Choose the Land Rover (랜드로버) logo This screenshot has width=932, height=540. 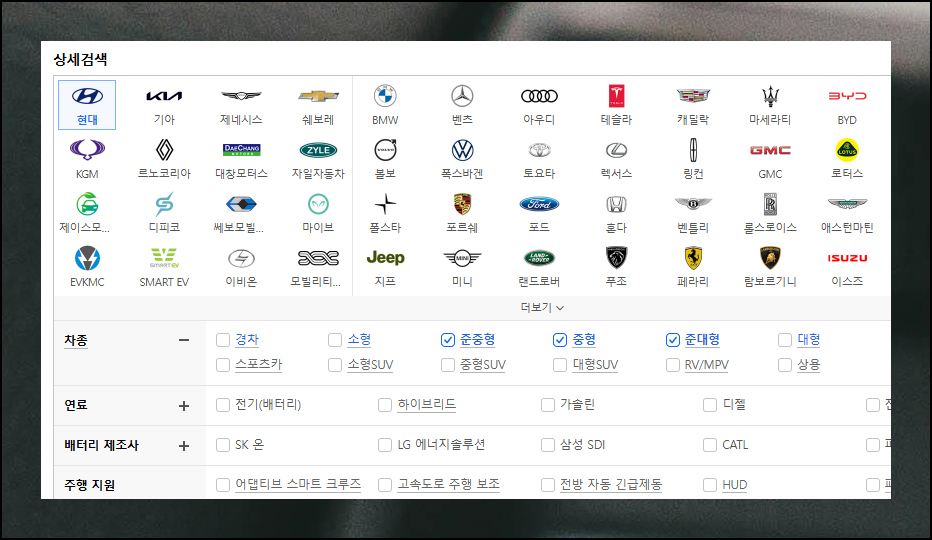[x=539, y=258]
